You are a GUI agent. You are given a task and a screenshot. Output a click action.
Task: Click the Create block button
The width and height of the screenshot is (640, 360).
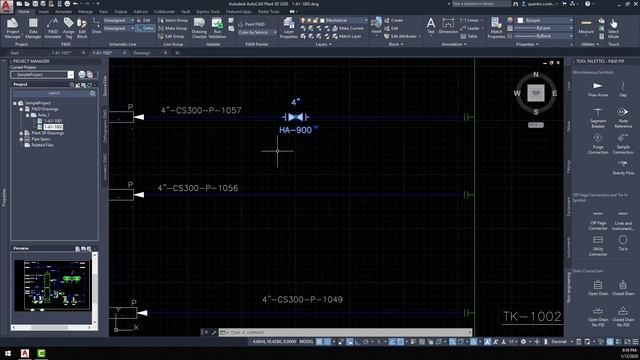pos(393,20)
